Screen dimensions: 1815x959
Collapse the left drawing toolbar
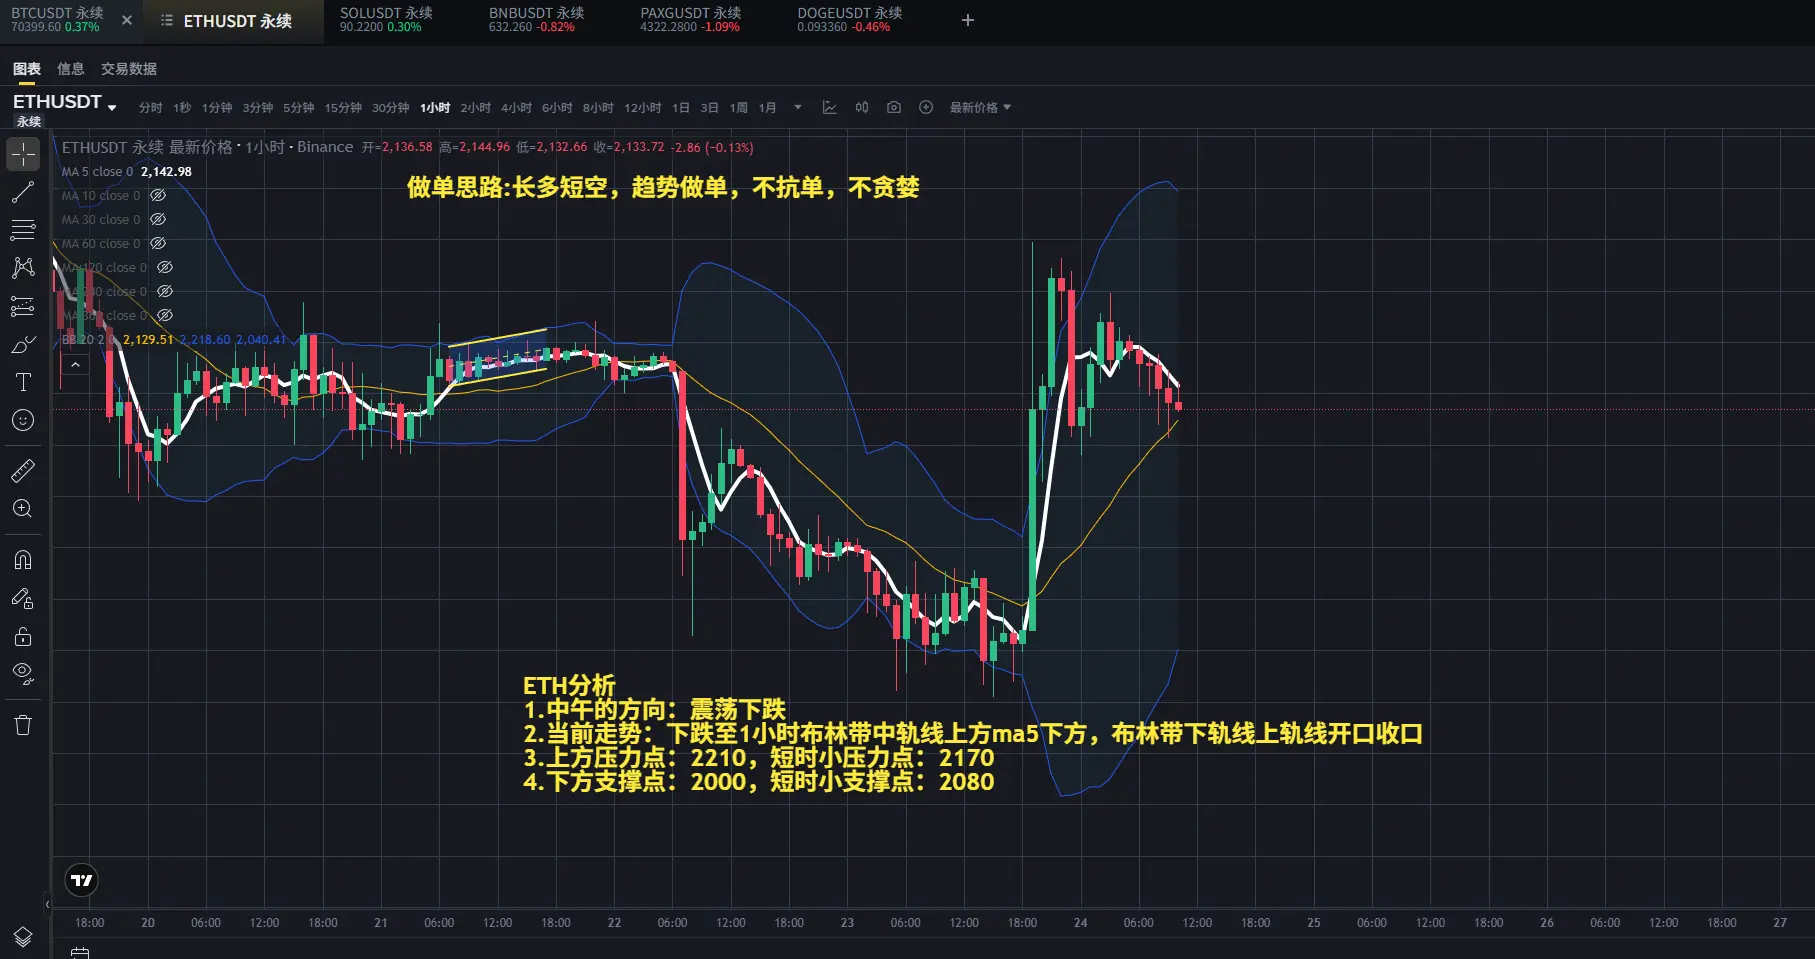click(47, 904)
